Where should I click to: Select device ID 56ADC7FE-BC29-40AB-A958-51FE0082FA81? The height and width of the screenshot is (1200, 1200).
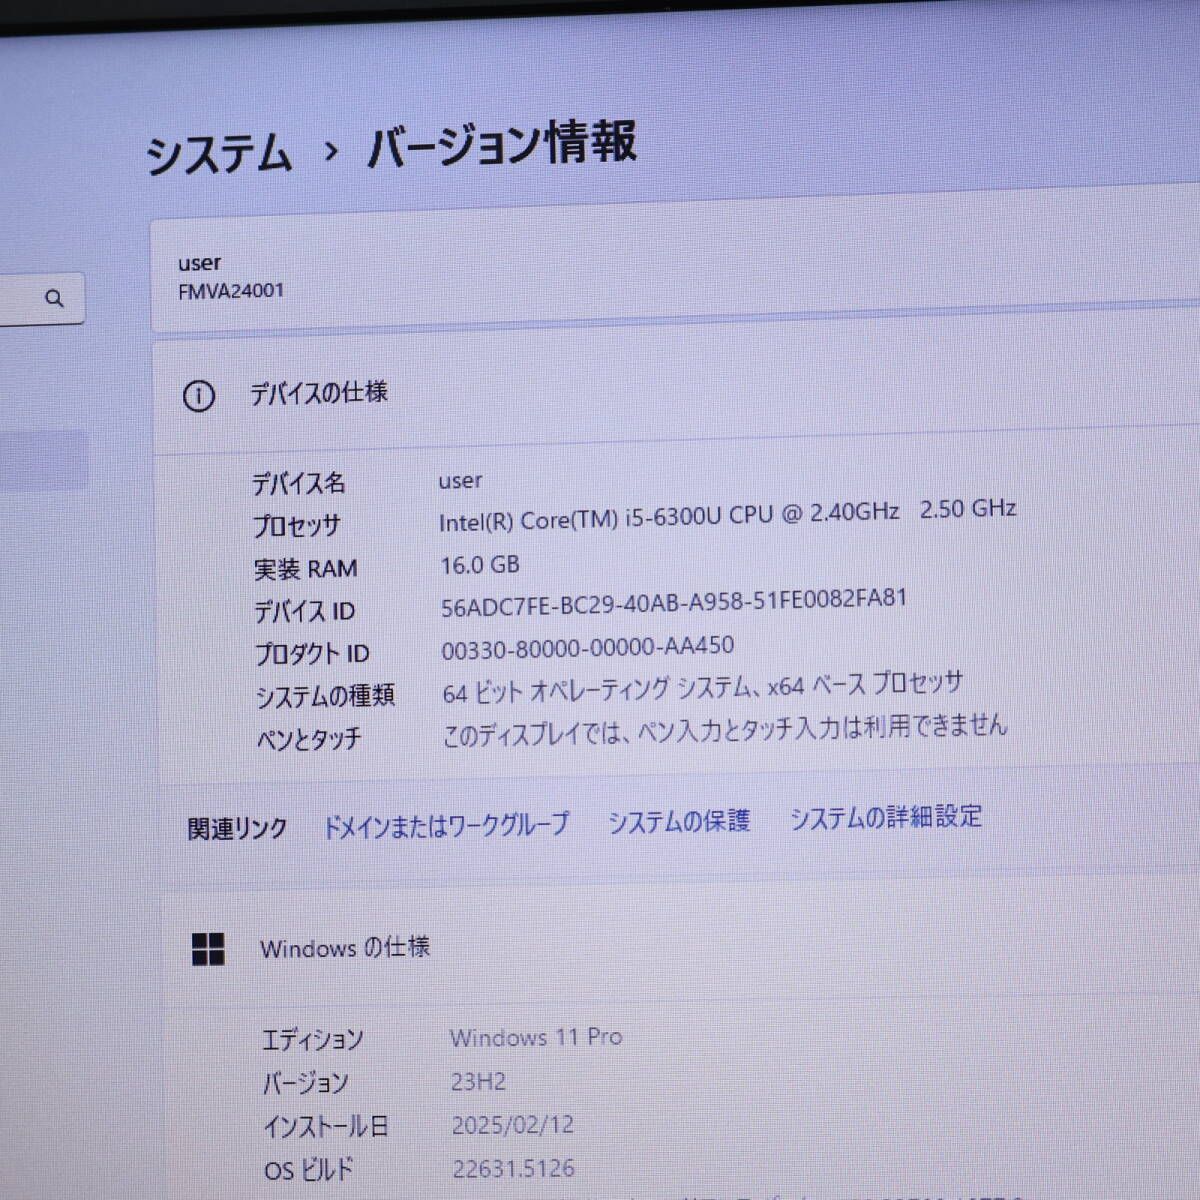click(x=674, y=603)
